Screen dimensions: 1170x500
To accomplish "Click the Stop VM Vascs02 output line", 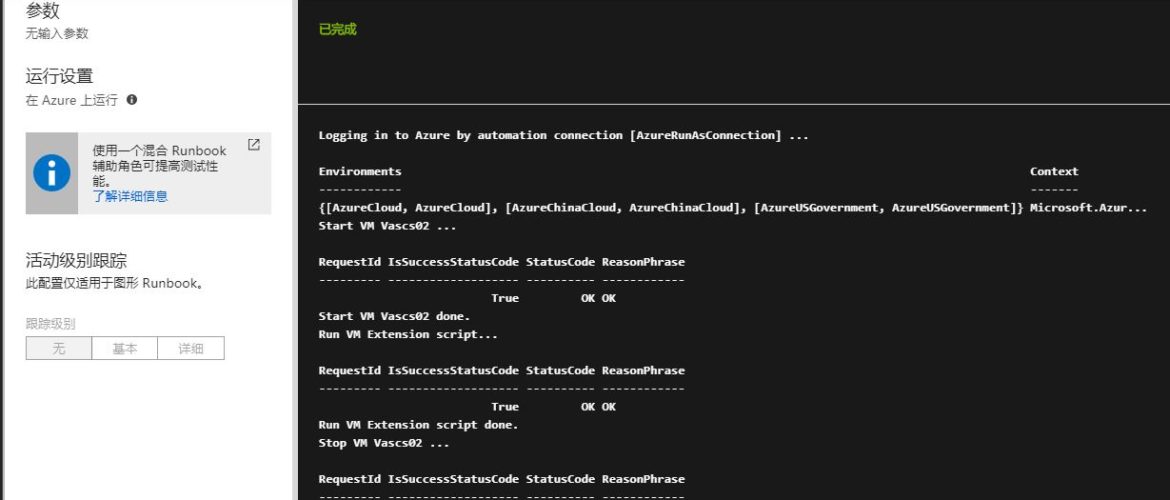I will pos(384,443).
